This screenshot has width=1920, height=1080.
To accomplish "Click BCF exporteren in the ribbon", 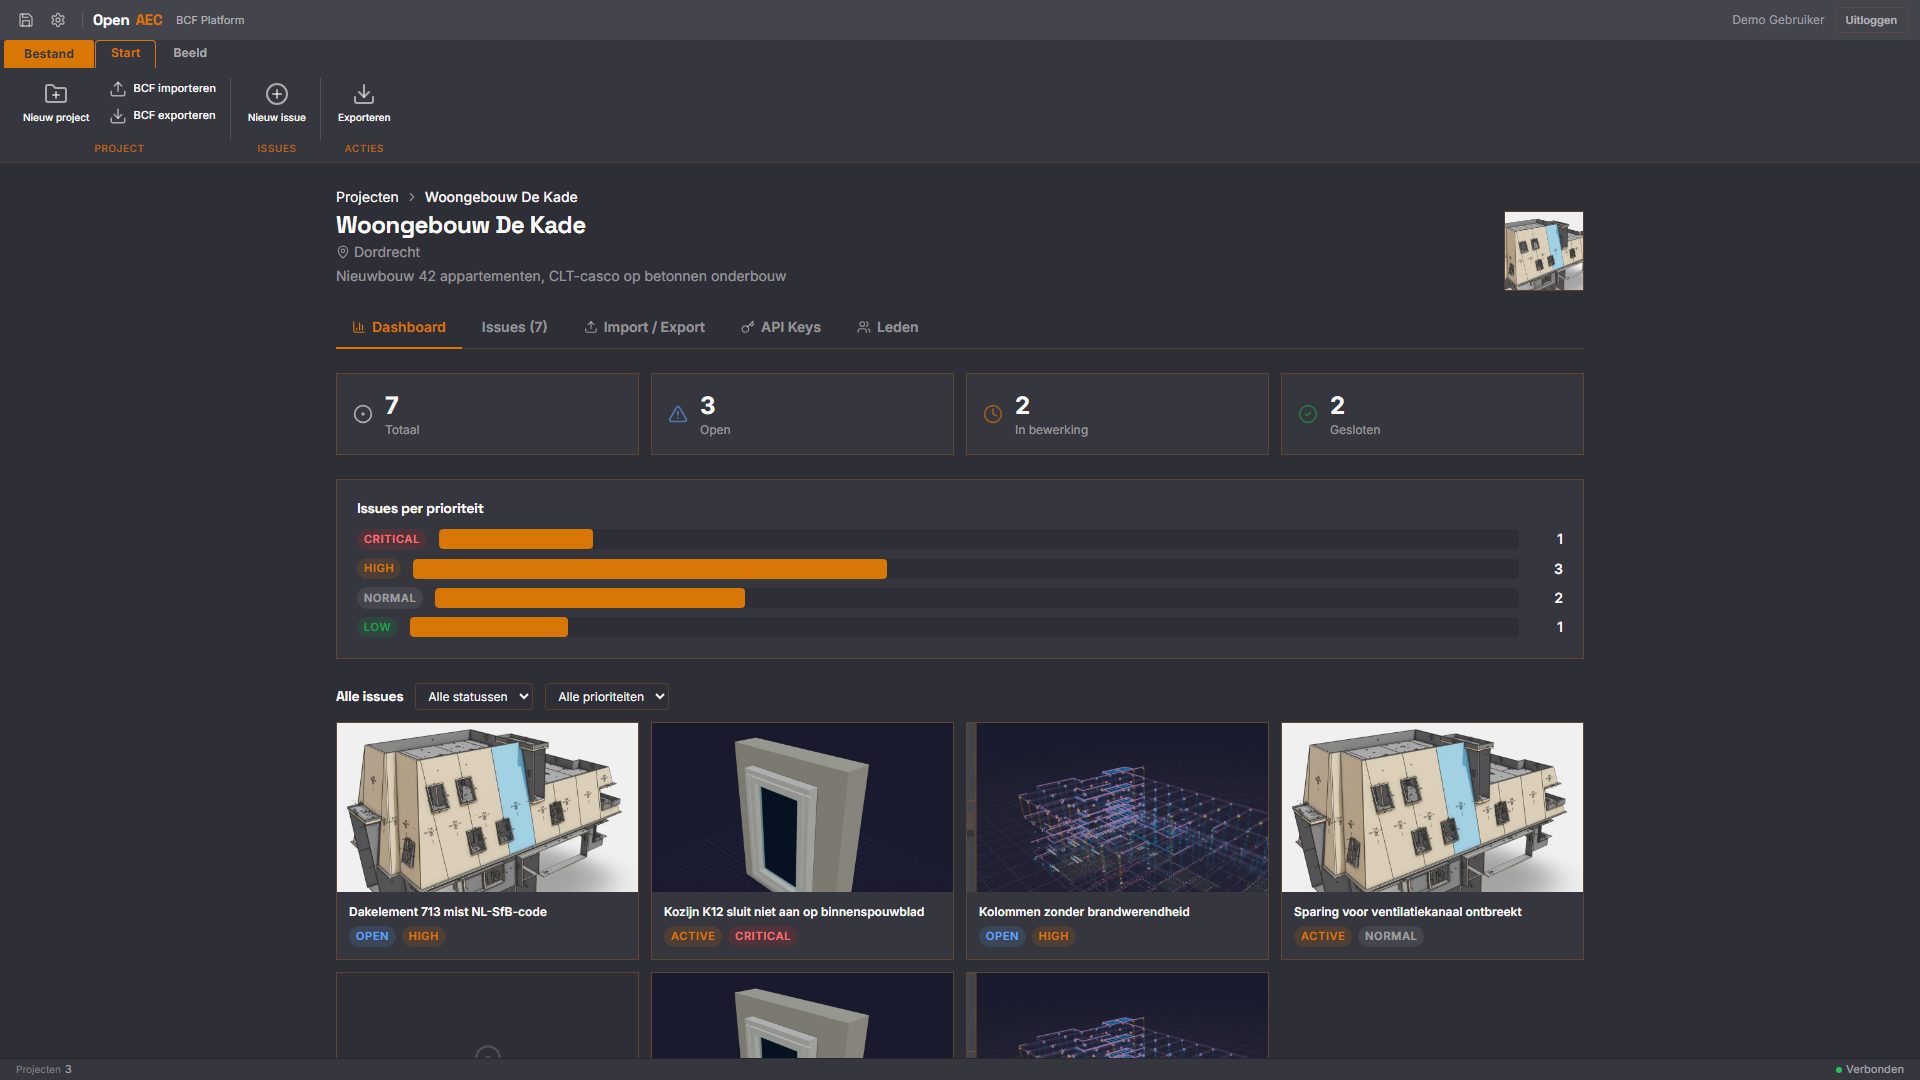I will coord(163,115).
